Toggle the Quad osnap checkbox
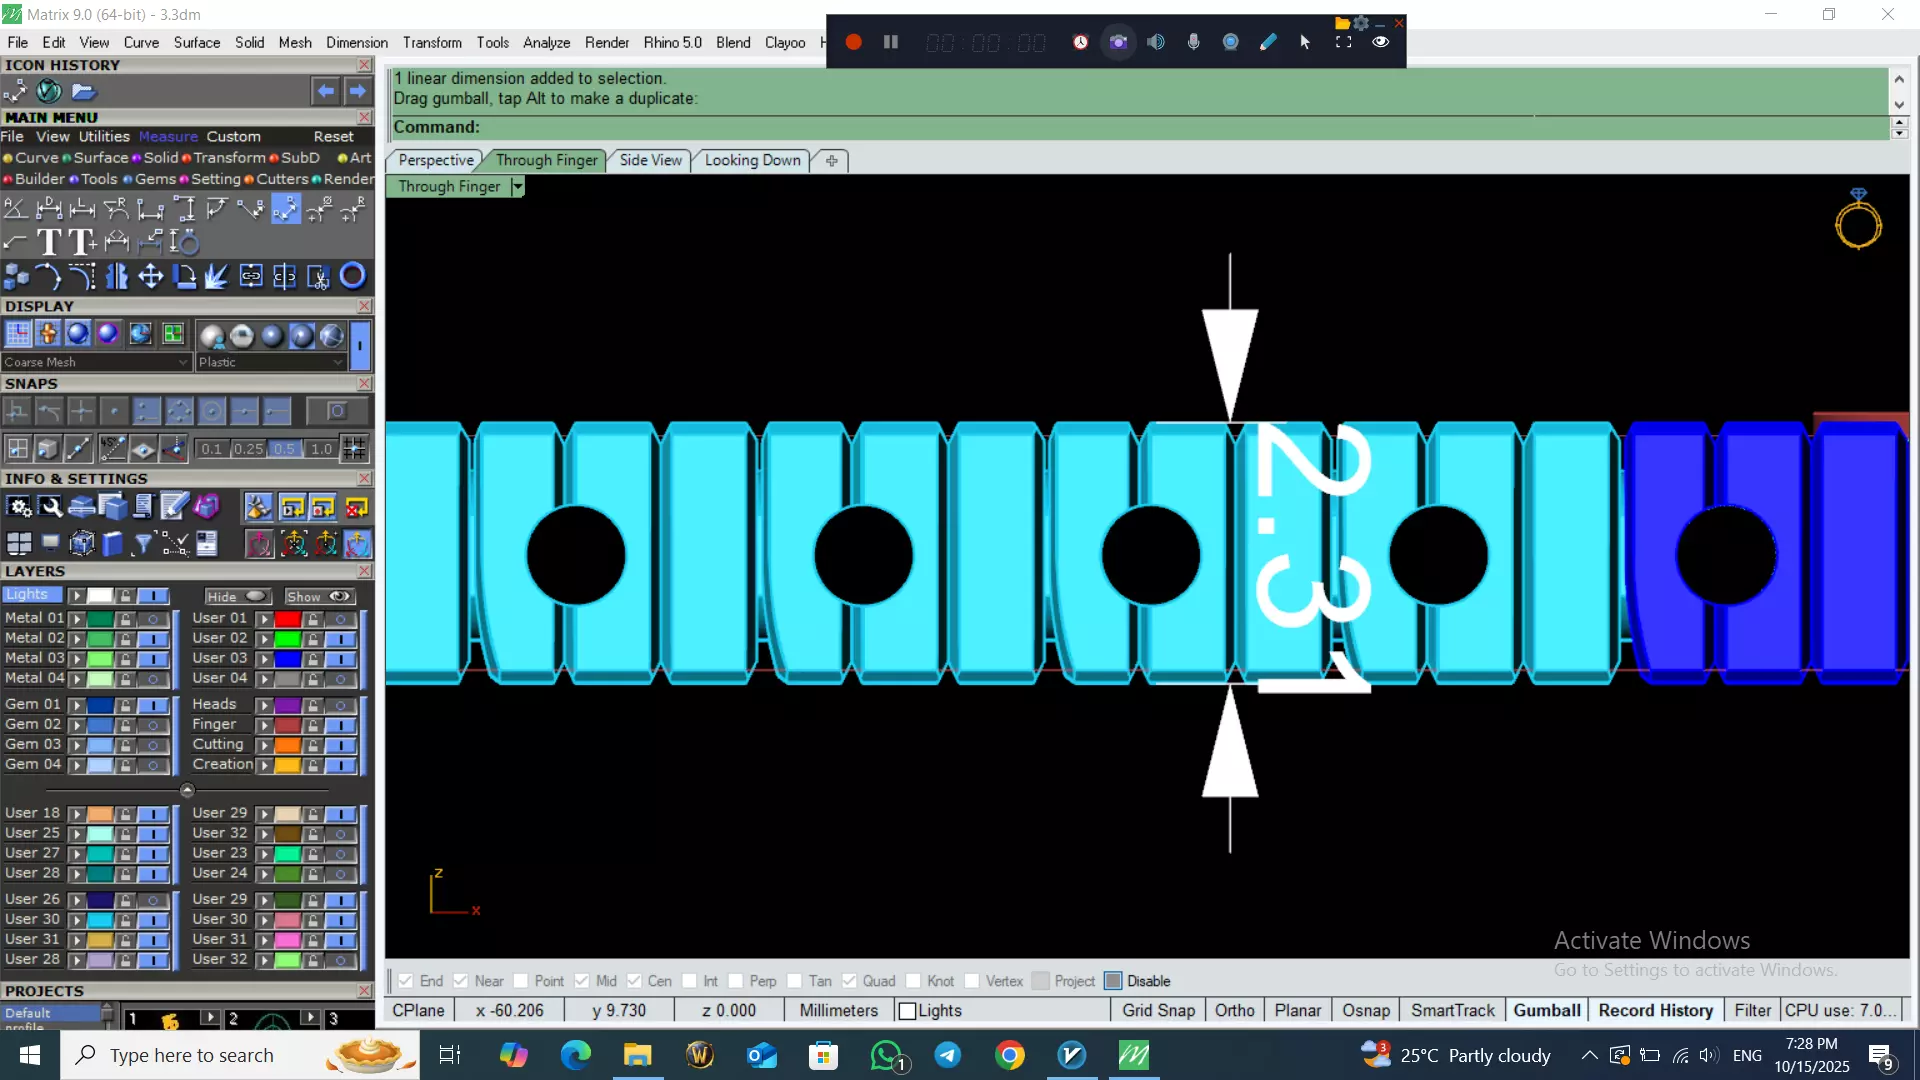 click(849, 981)
